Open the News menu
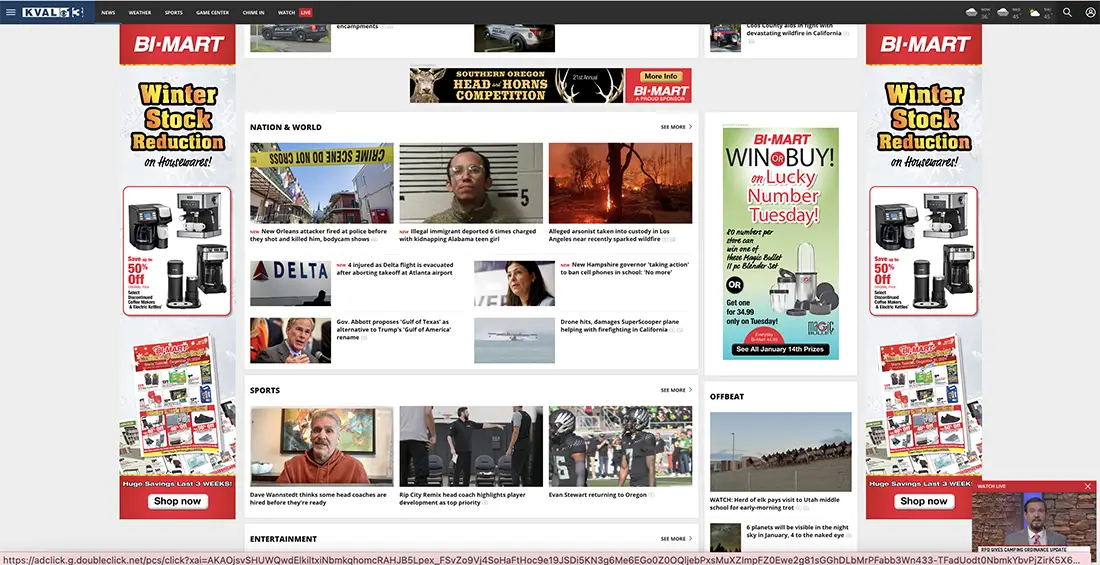Screen dimensions: 1100x565 [x=107, y=13]
